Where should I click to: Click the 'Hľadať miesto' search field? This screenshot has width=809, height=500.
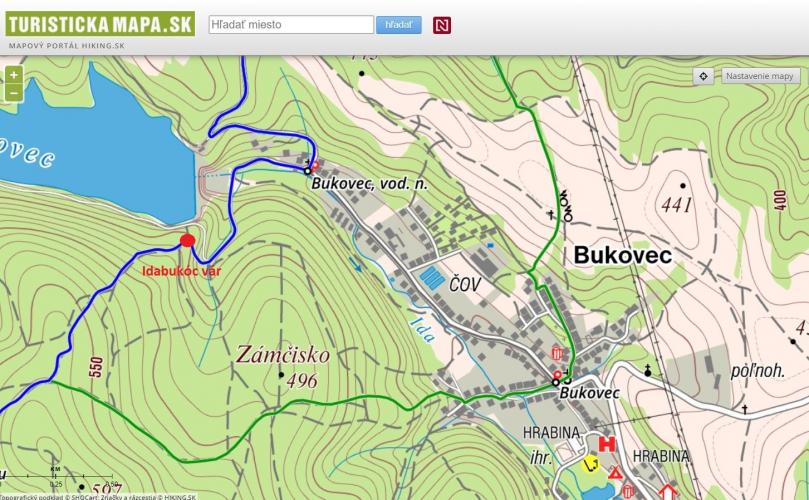tap(291, 24)
